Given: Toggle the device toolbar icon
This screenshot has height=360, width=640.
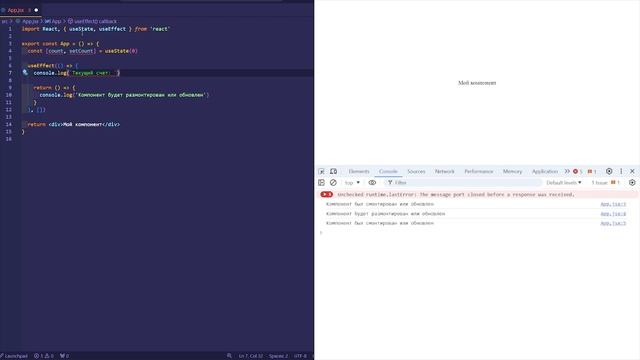Looking at the screenshot, I should click(x=333, y=171).
